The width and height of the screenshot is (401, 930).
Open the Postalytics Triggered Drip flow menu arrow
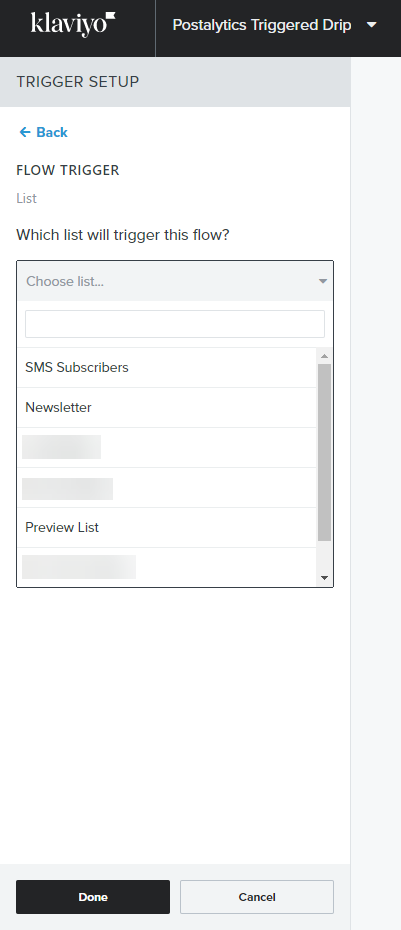(372, 25)
